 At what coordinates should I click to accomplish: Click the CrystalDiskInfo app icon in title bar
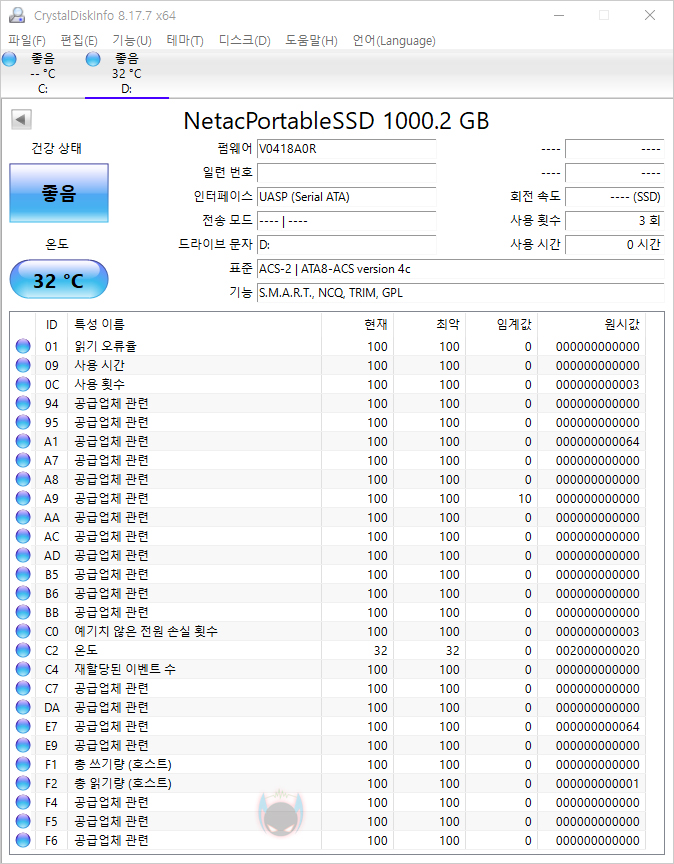click(17, 15)
